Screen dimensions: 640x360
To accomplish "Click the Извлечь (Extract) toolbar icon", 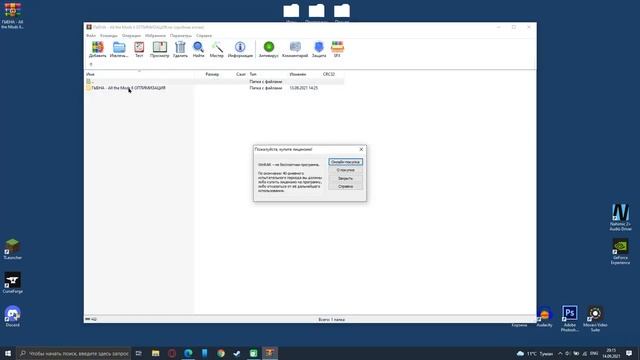I will pyautogui.click(x=119, y=49).
